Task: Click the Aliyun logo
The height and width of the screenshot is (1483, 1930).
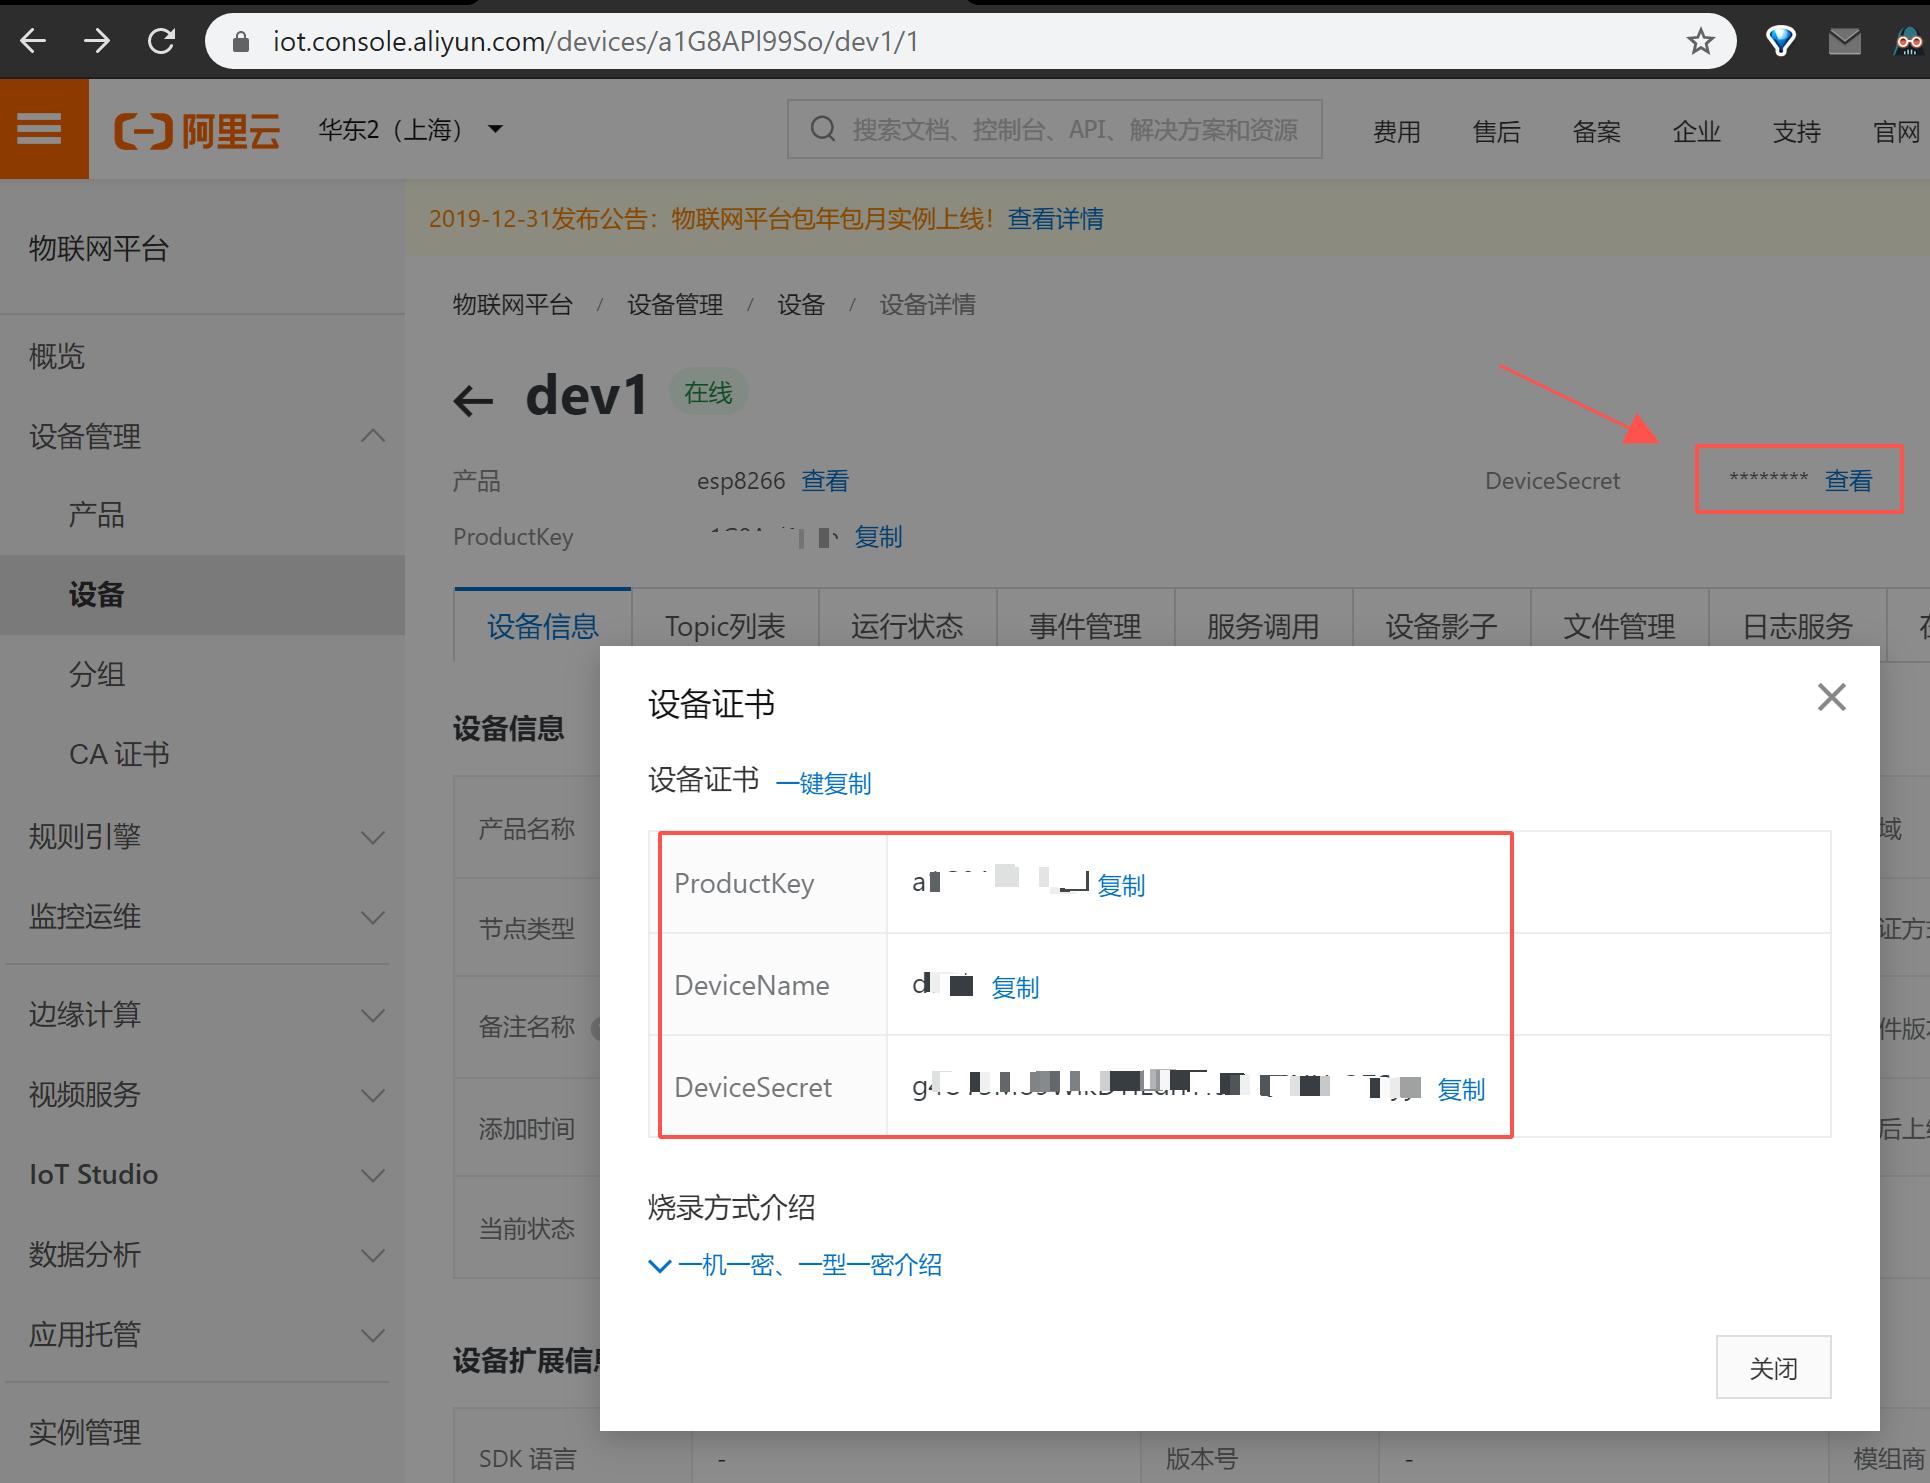Action: (x=197, y=128)
